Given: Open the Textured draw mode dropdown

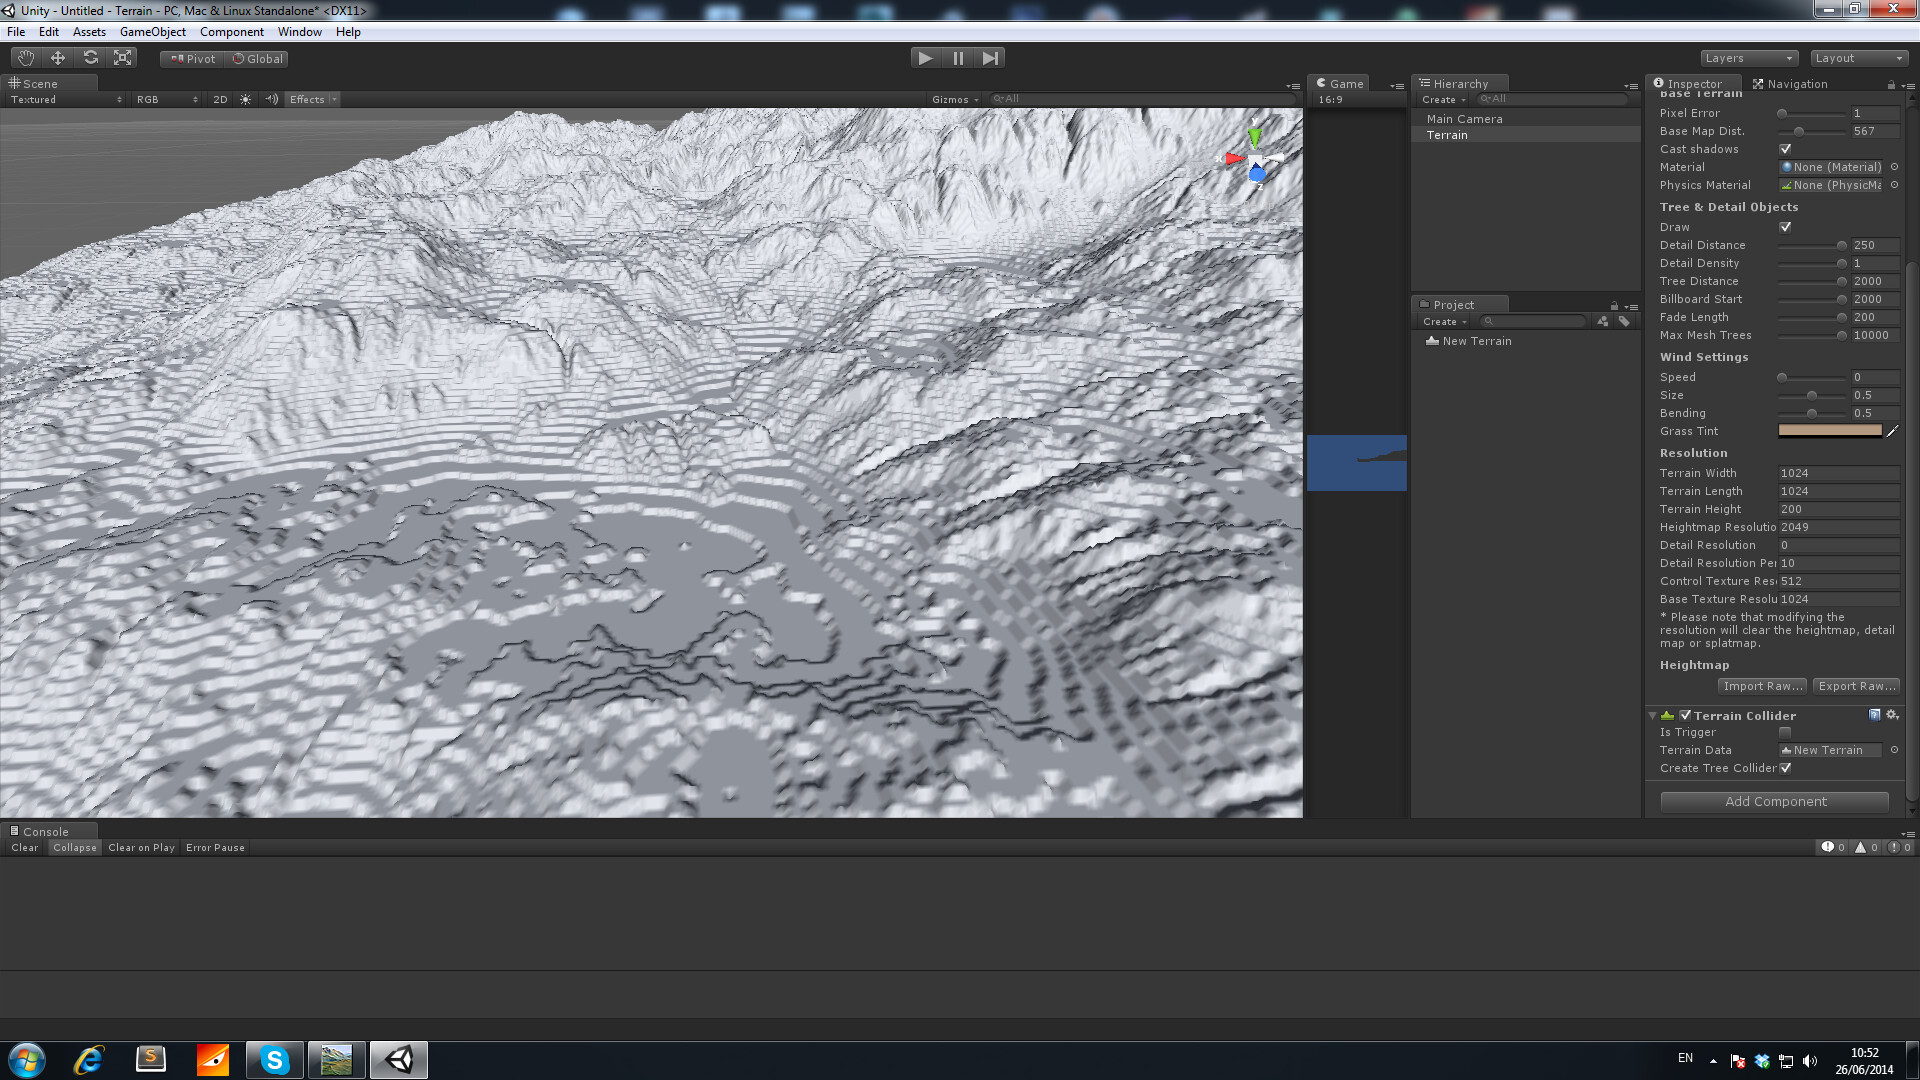Looking at the screenshot, I should [x=60, y=99].
